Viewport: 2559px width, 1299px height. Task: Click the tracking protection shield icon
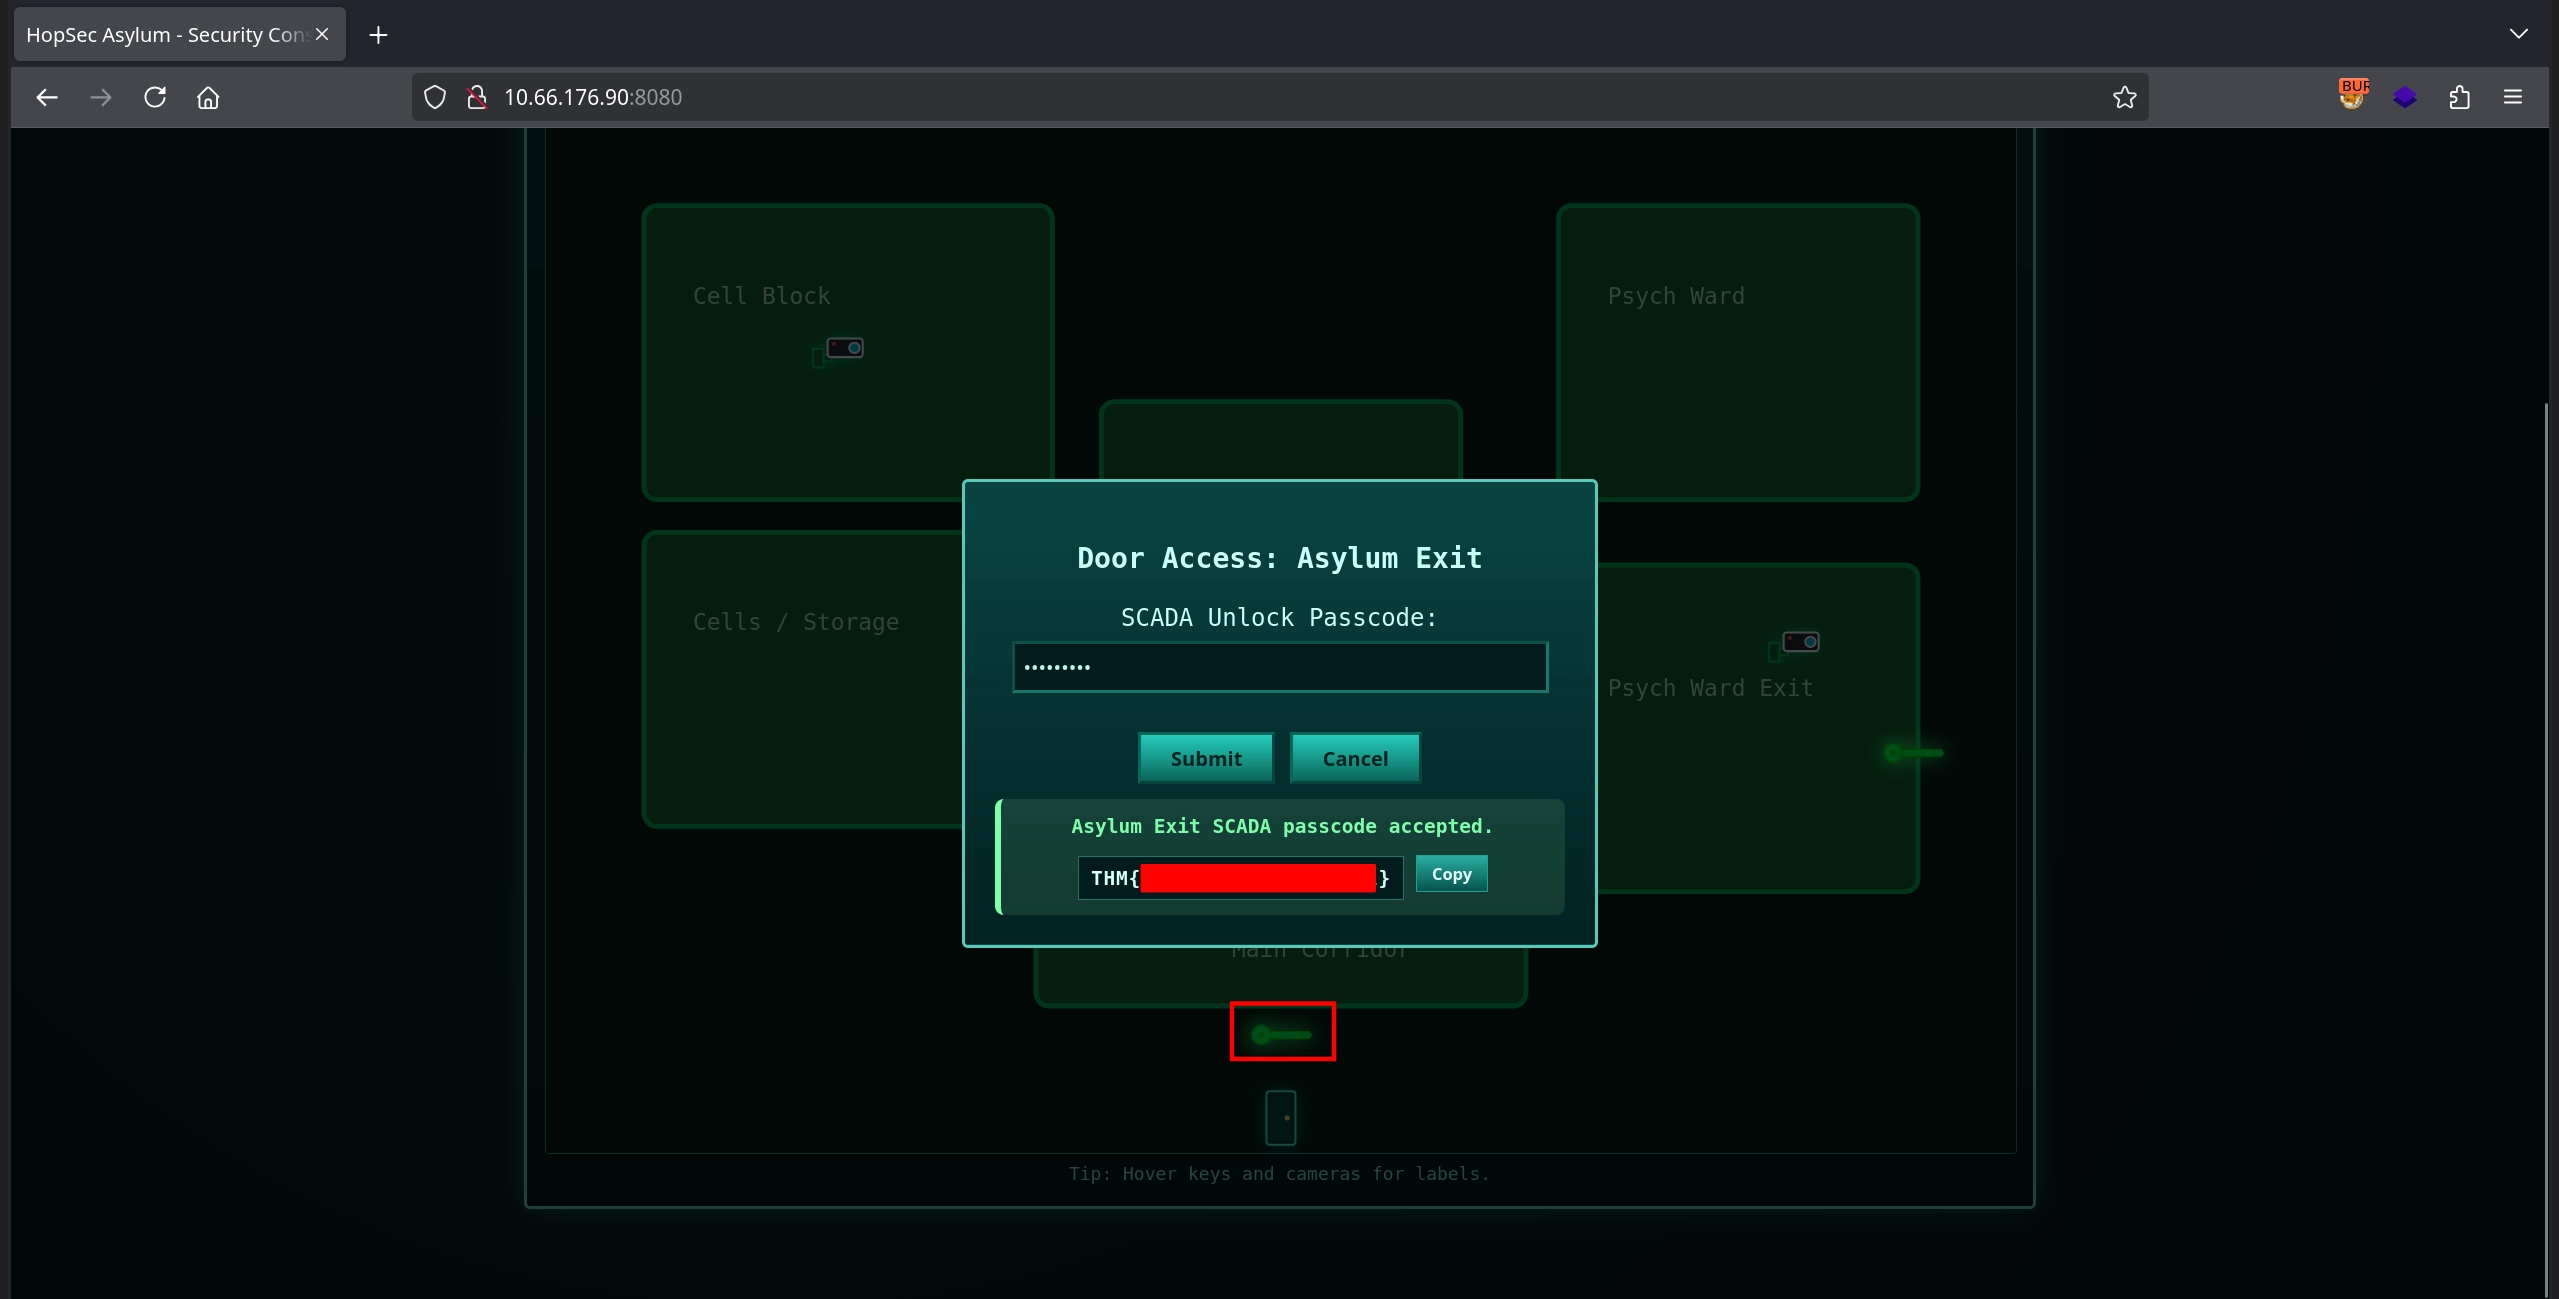435,97
